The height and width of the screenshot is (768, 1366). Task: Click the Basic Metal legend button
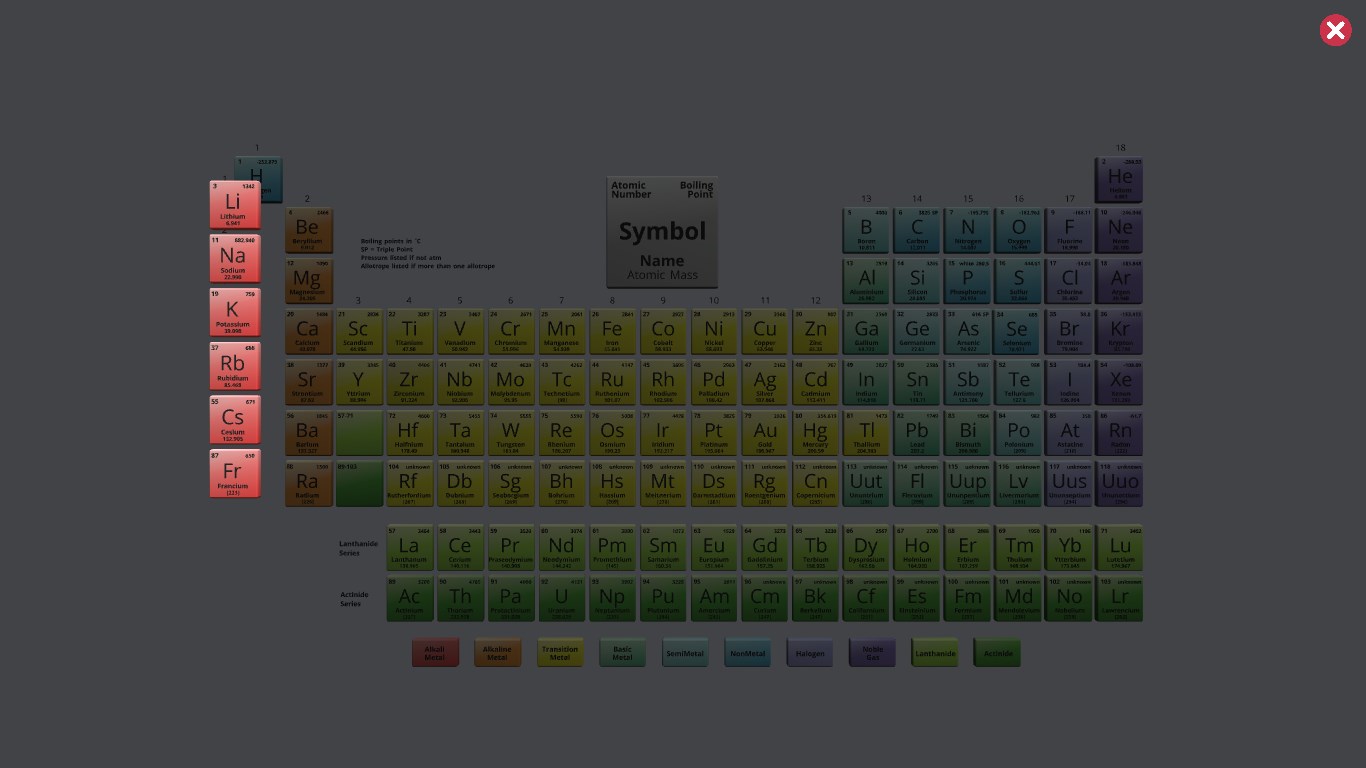622,653
